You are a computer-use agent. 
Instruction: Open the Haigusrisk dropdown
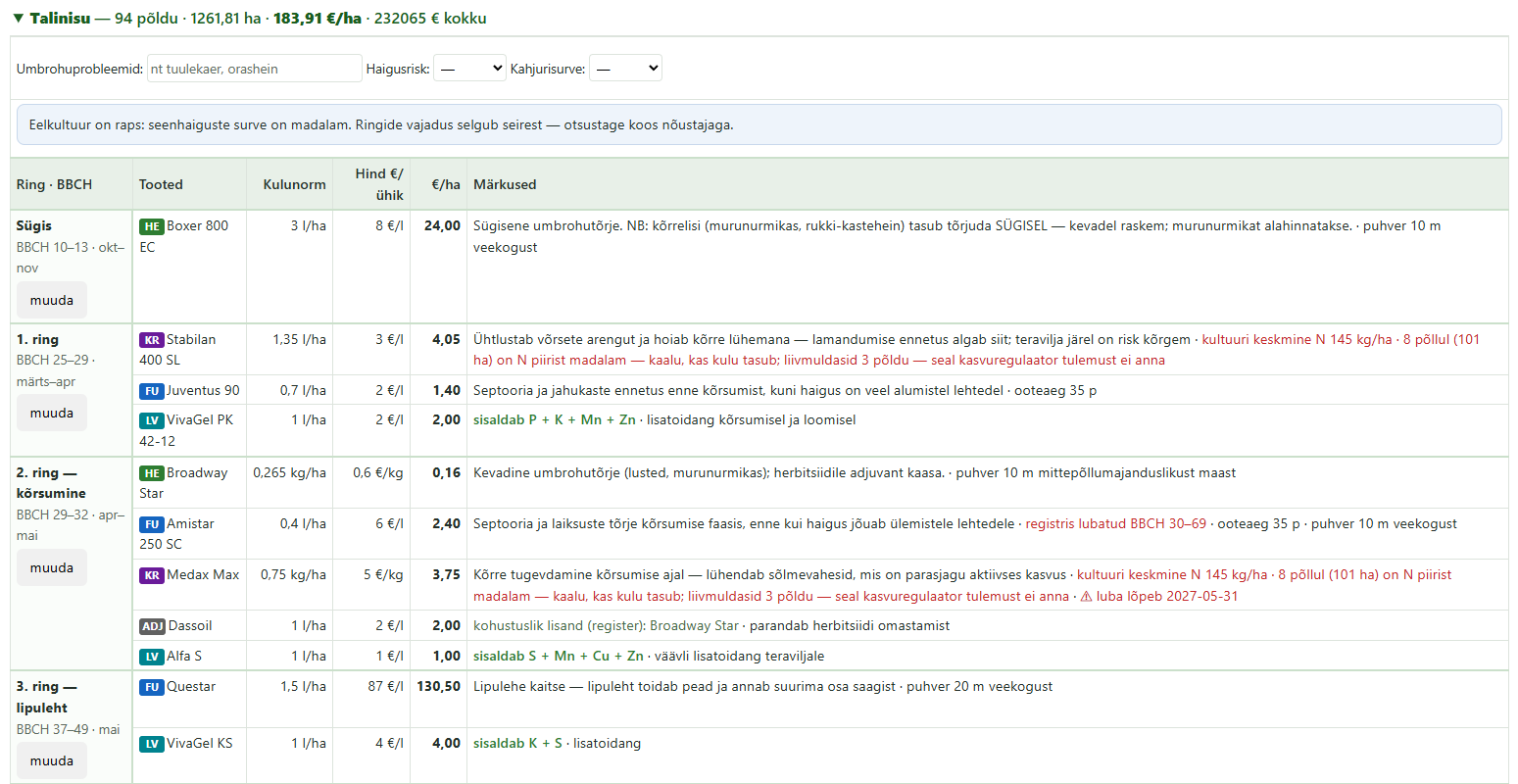(471, 68)
